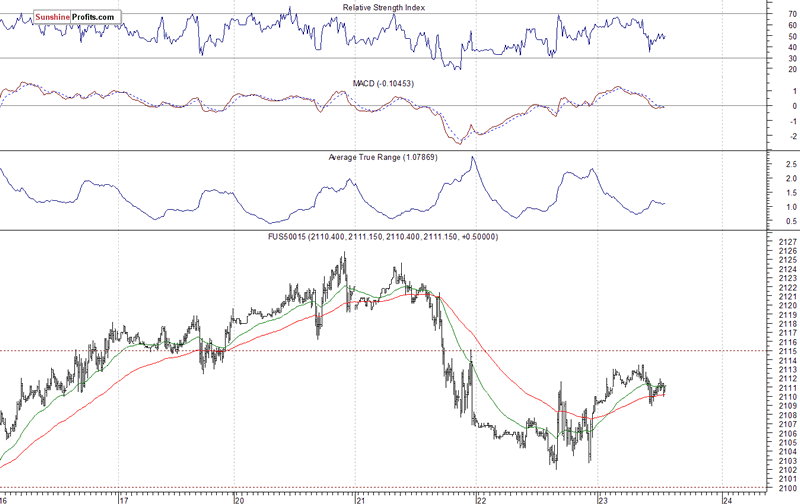Click the Average True Range (1.07869) label
Image resolution: width=800 pixels, height=504 pixels.
[383, 157]
